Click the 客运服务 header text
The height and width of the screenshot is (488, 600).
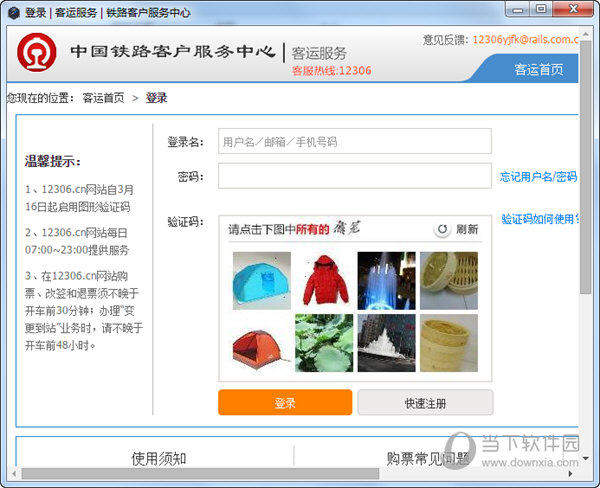319,53
